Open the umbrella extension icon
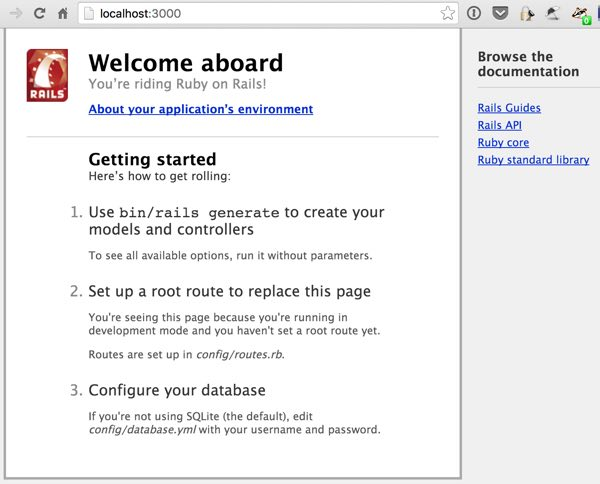Viewport: 600px width, 484px height. [552, 14]
